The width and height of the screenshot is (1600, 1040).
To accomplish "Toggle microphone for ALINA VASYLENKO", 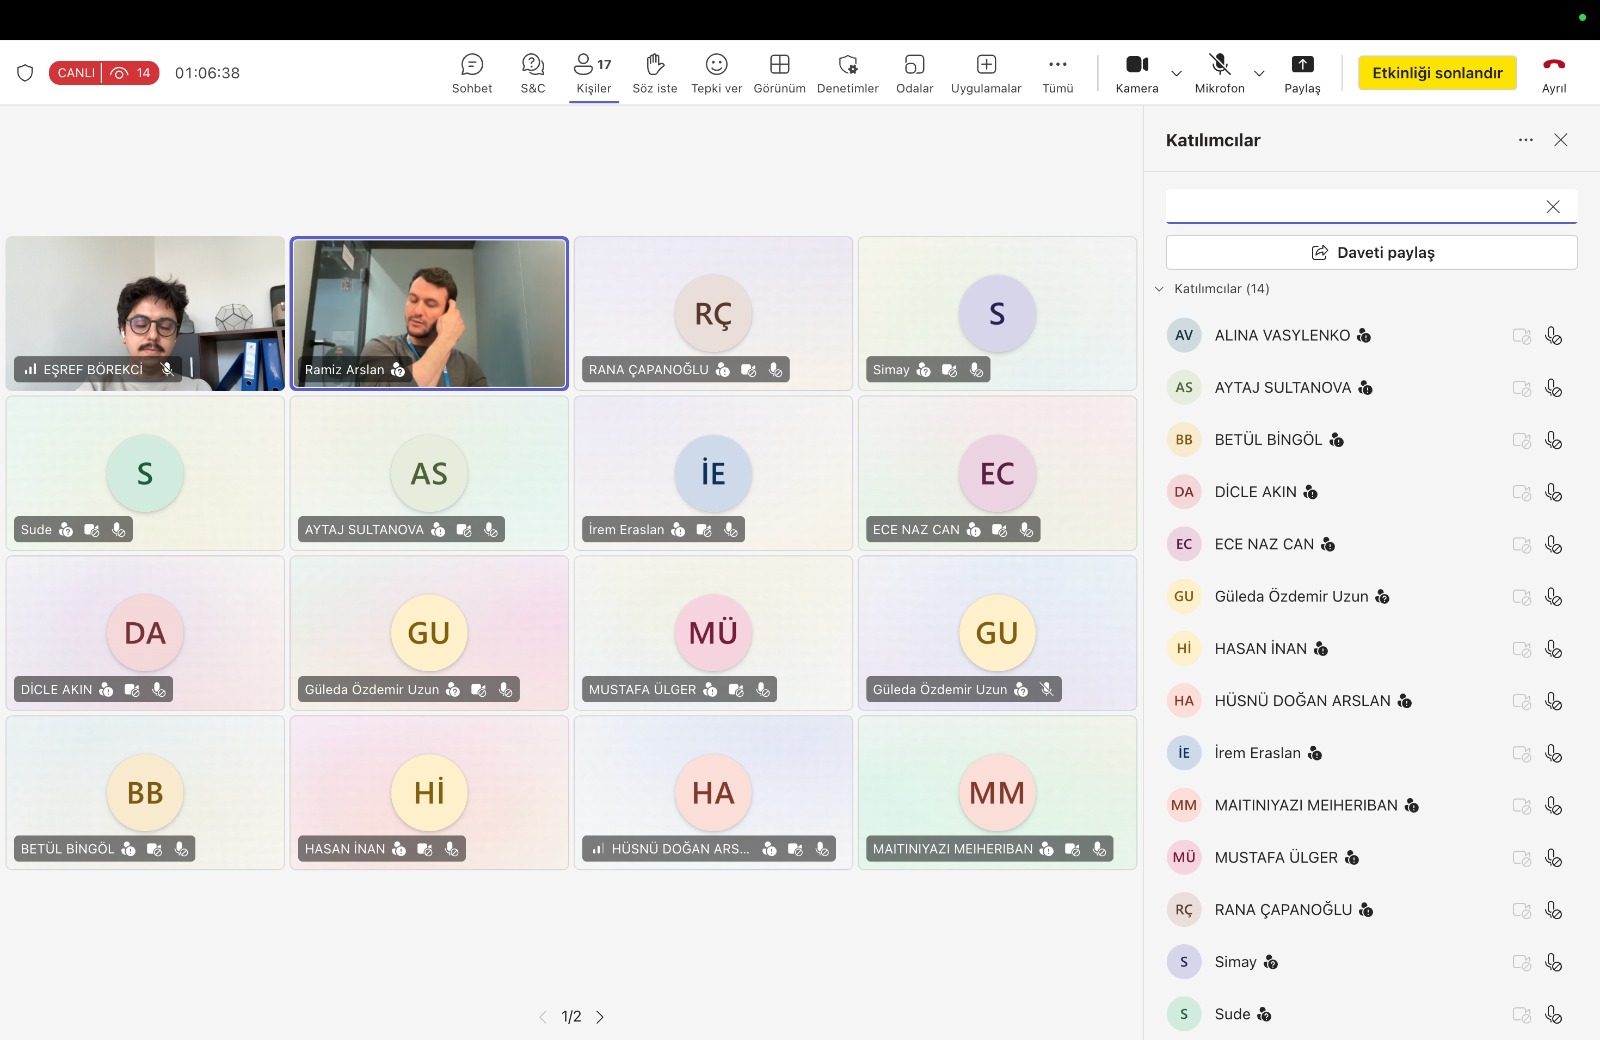I will point(1553,336).
